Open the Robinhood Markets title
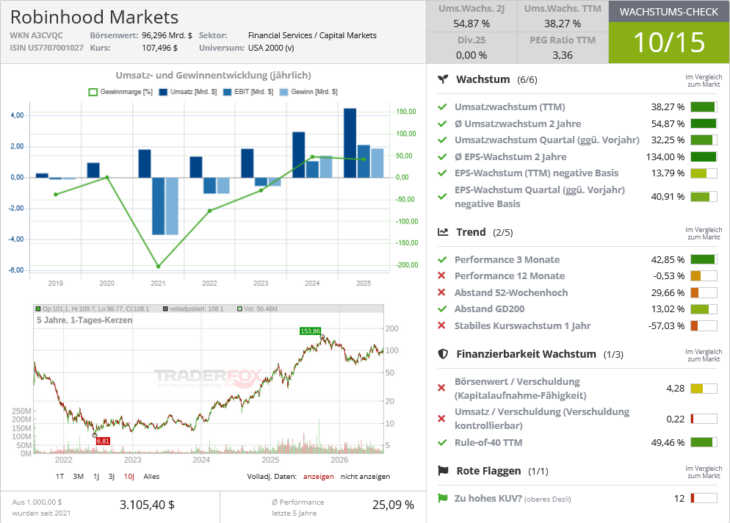This screenshot has height=523, width=730. [95, 17]
